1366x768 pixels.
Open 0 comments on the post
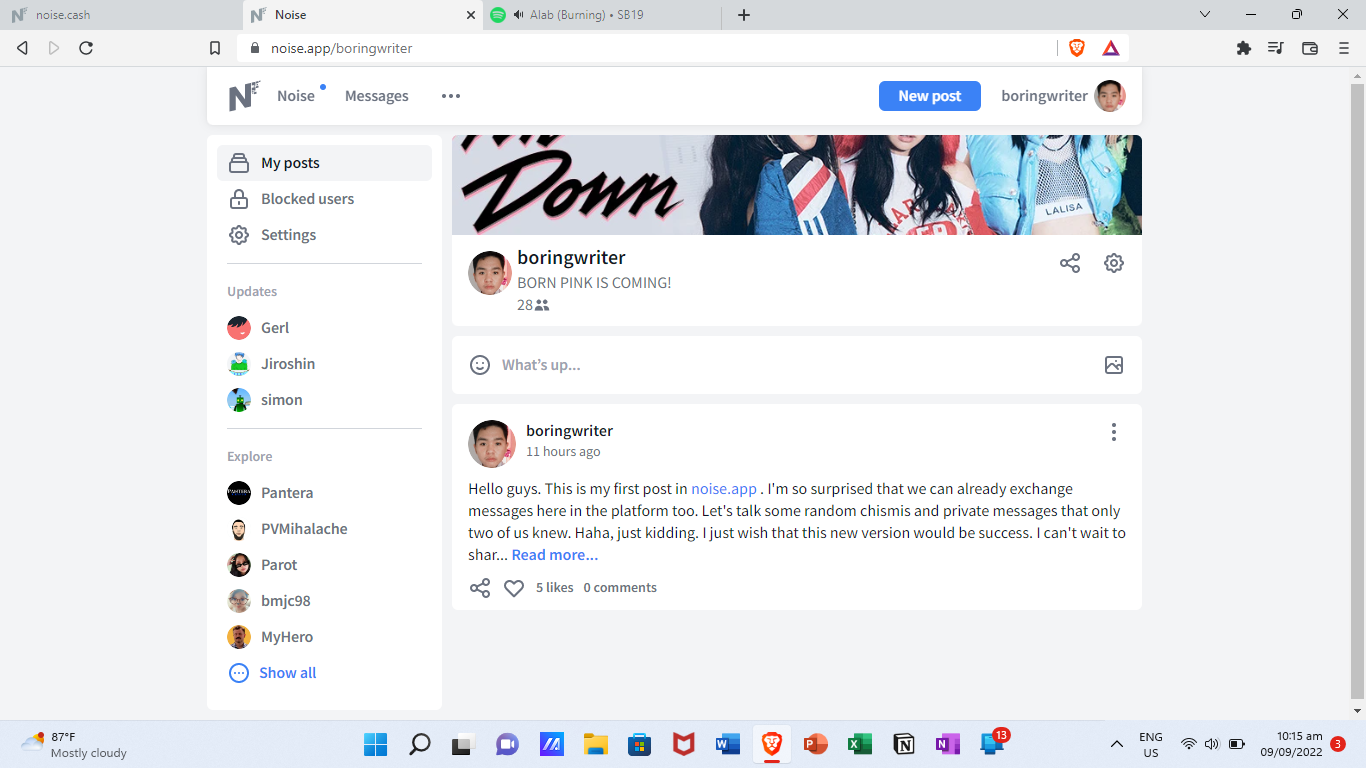(x=620, y=588)
